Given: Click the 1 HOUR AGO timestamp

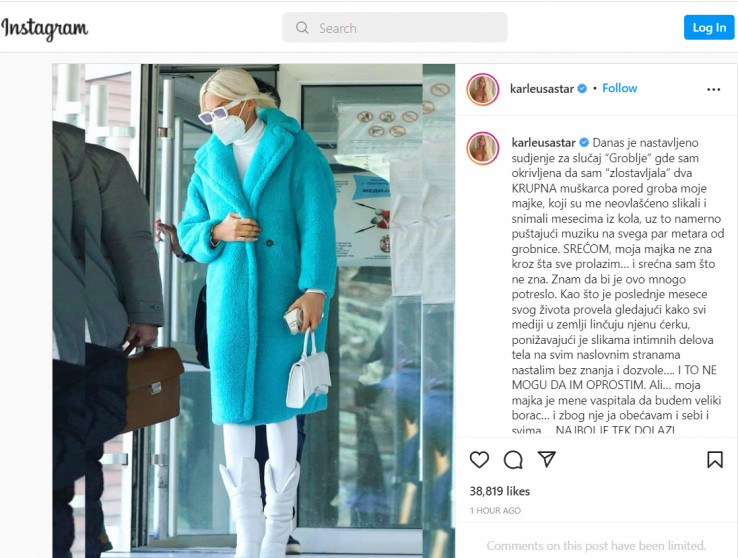Looking at the screenshot, I should [x=495, y=510].
